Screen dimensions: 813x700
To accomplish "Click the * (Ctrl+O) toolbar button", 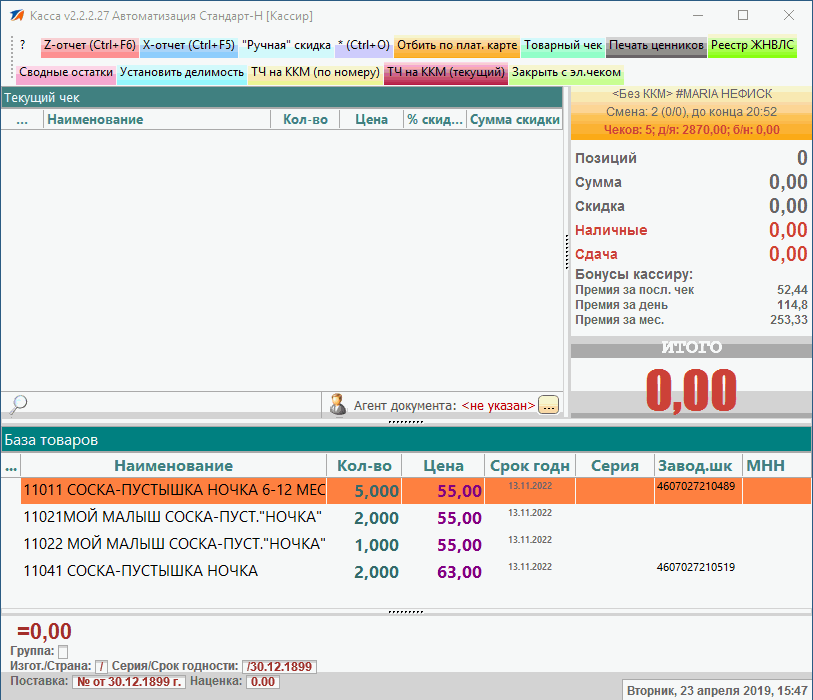I will pyautogui.click(x=364, y=46).
